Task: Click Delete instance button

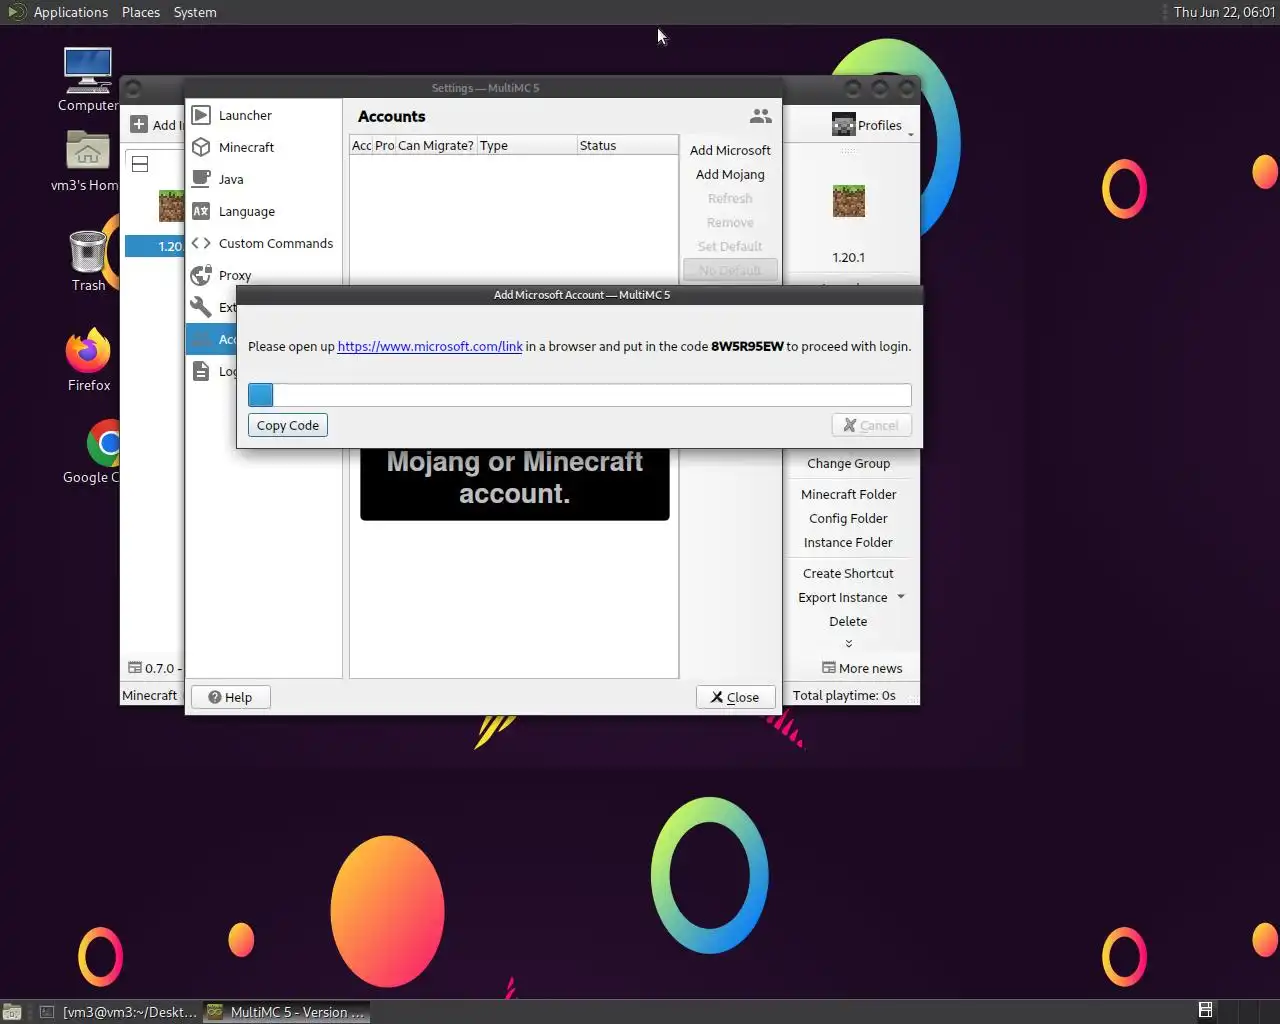Action: (848, 621)
